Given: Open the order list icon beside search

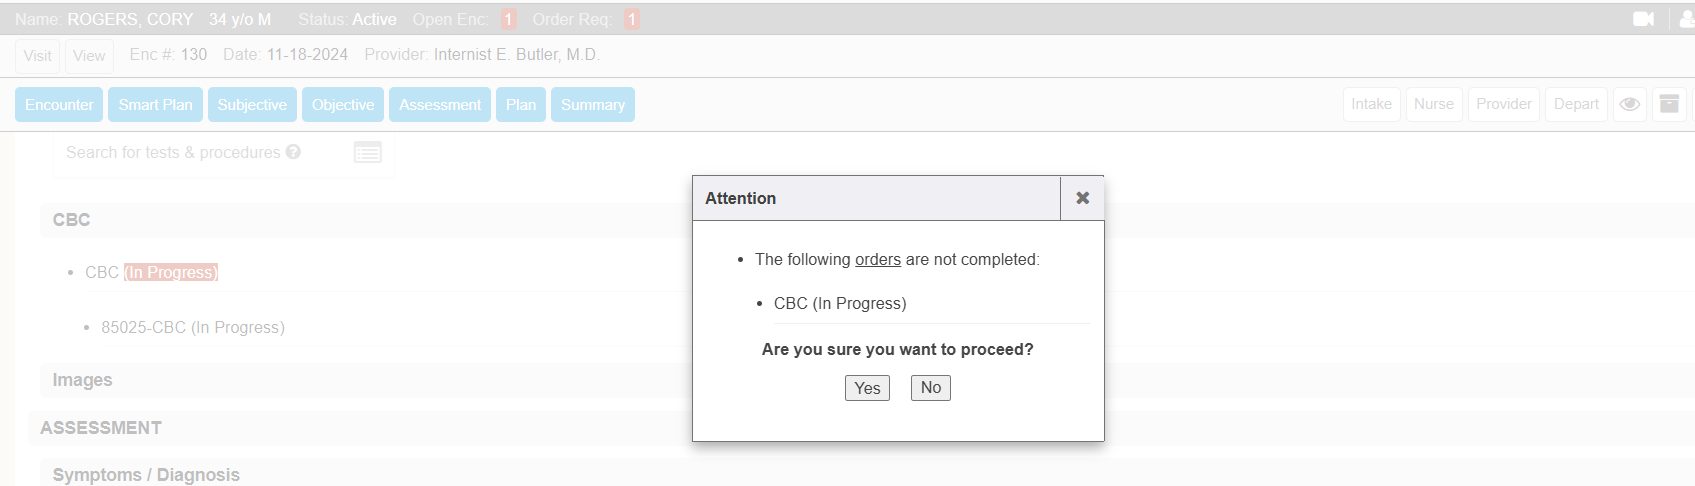Looking at the screenshot, I should point(368,152).
